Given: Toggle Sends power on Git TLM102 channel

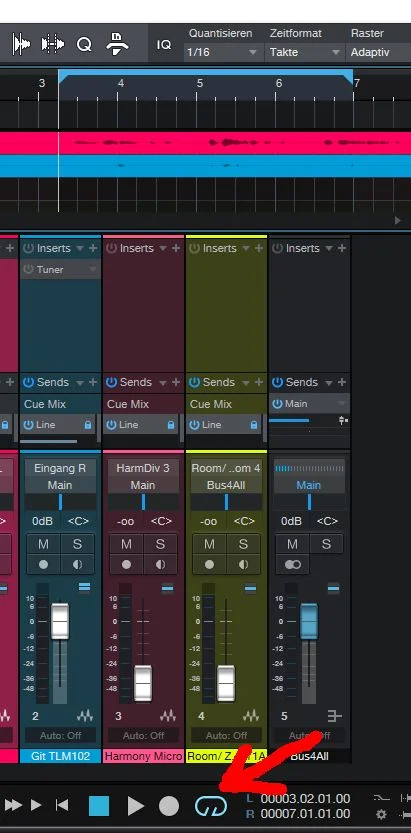Looking at the screenshot, I should [28, 382].
